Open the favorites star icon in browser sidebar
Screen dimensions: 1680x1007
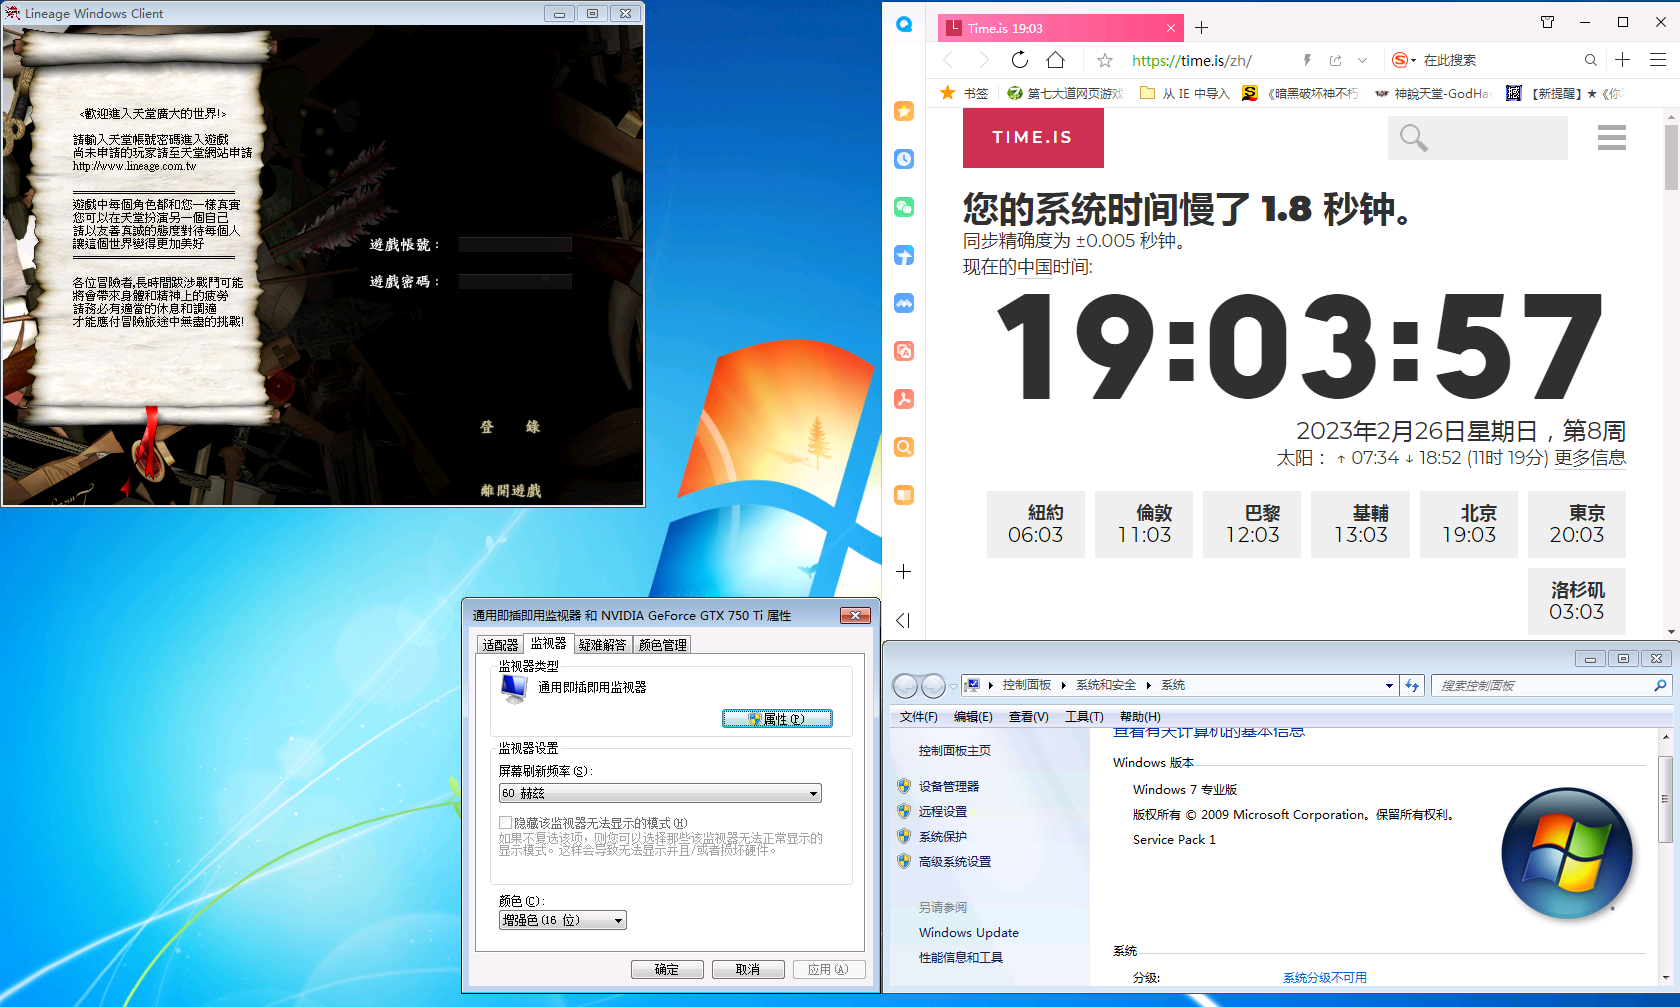[904, 111]
